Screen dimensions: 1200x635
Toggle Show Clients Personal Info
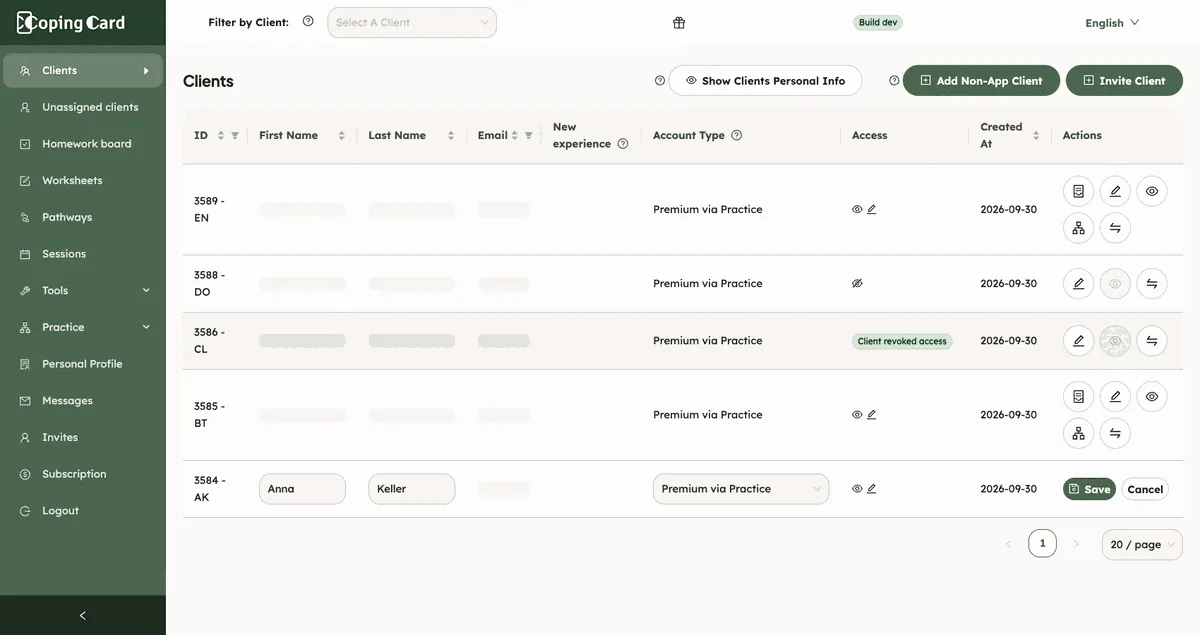765,81
